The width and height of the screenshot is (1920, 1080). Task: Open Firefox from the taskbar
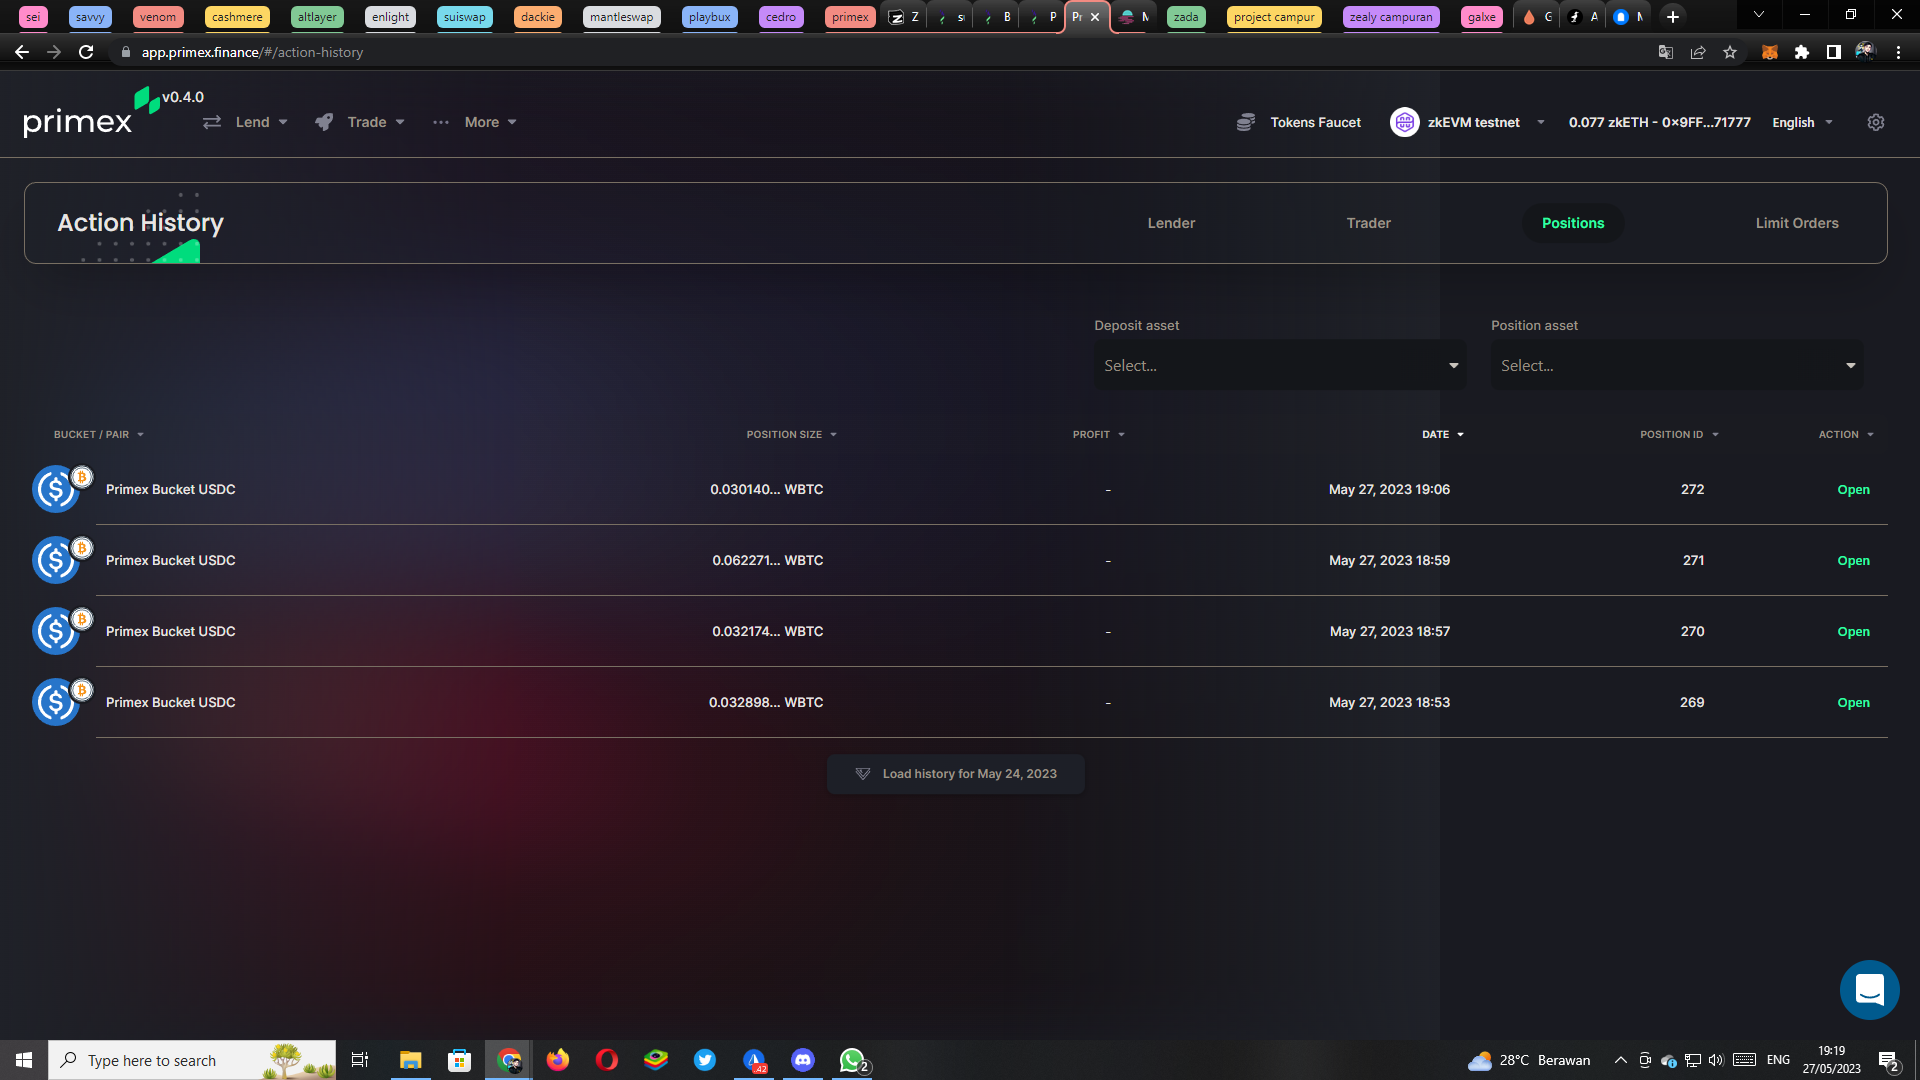pyautogui.click(x=558, y=1060)
